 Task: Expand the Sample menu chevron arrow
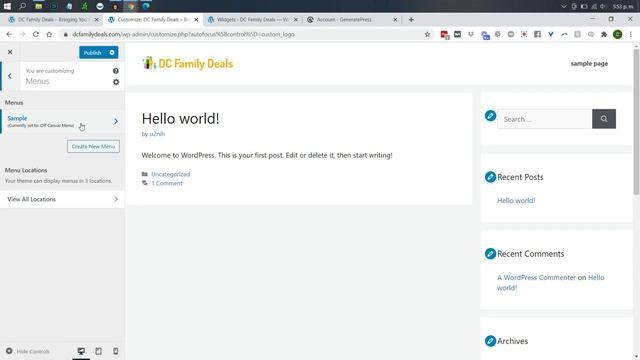(116, 121)
